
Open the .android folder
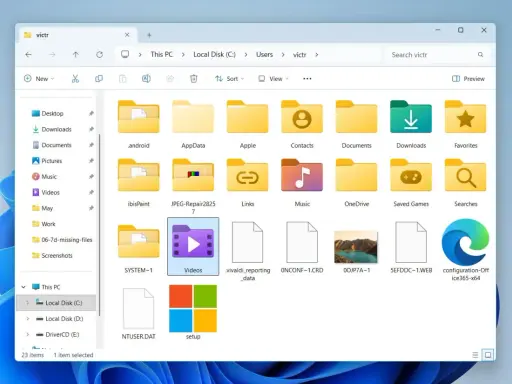[x=139, y=124]
